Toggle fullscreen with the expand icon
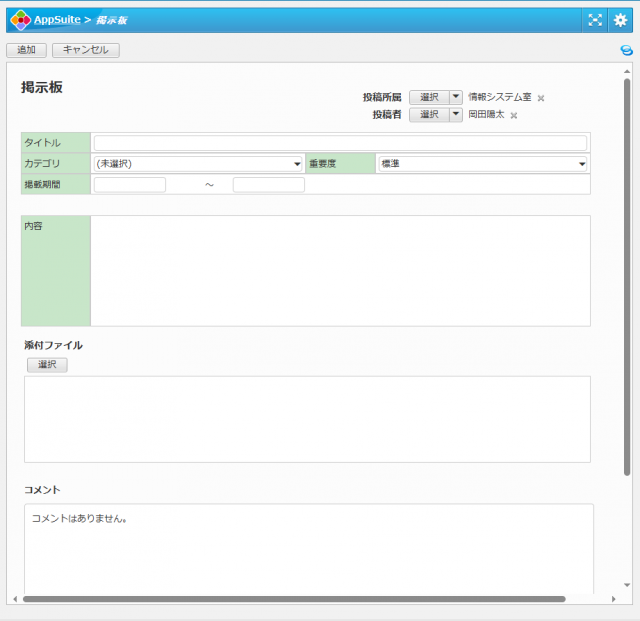The height and width of the screenshot is (621, 640). click(595, 19)
